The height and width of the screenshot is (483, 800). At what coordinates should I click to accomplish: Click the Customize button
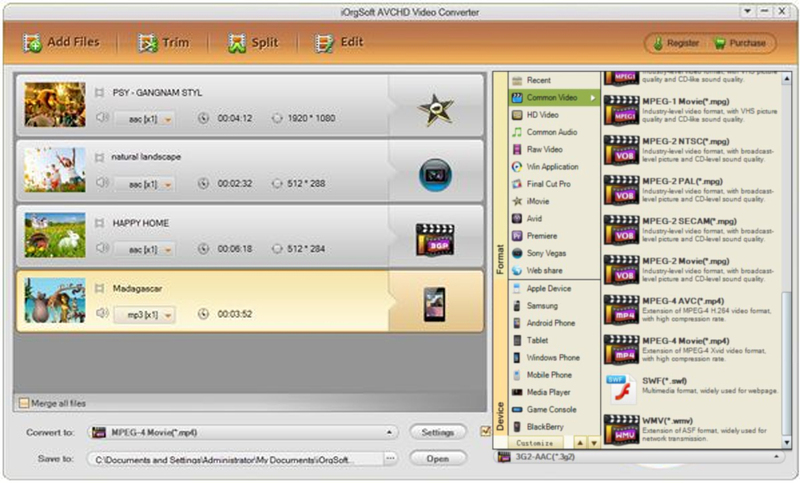[x=535, y=443]
